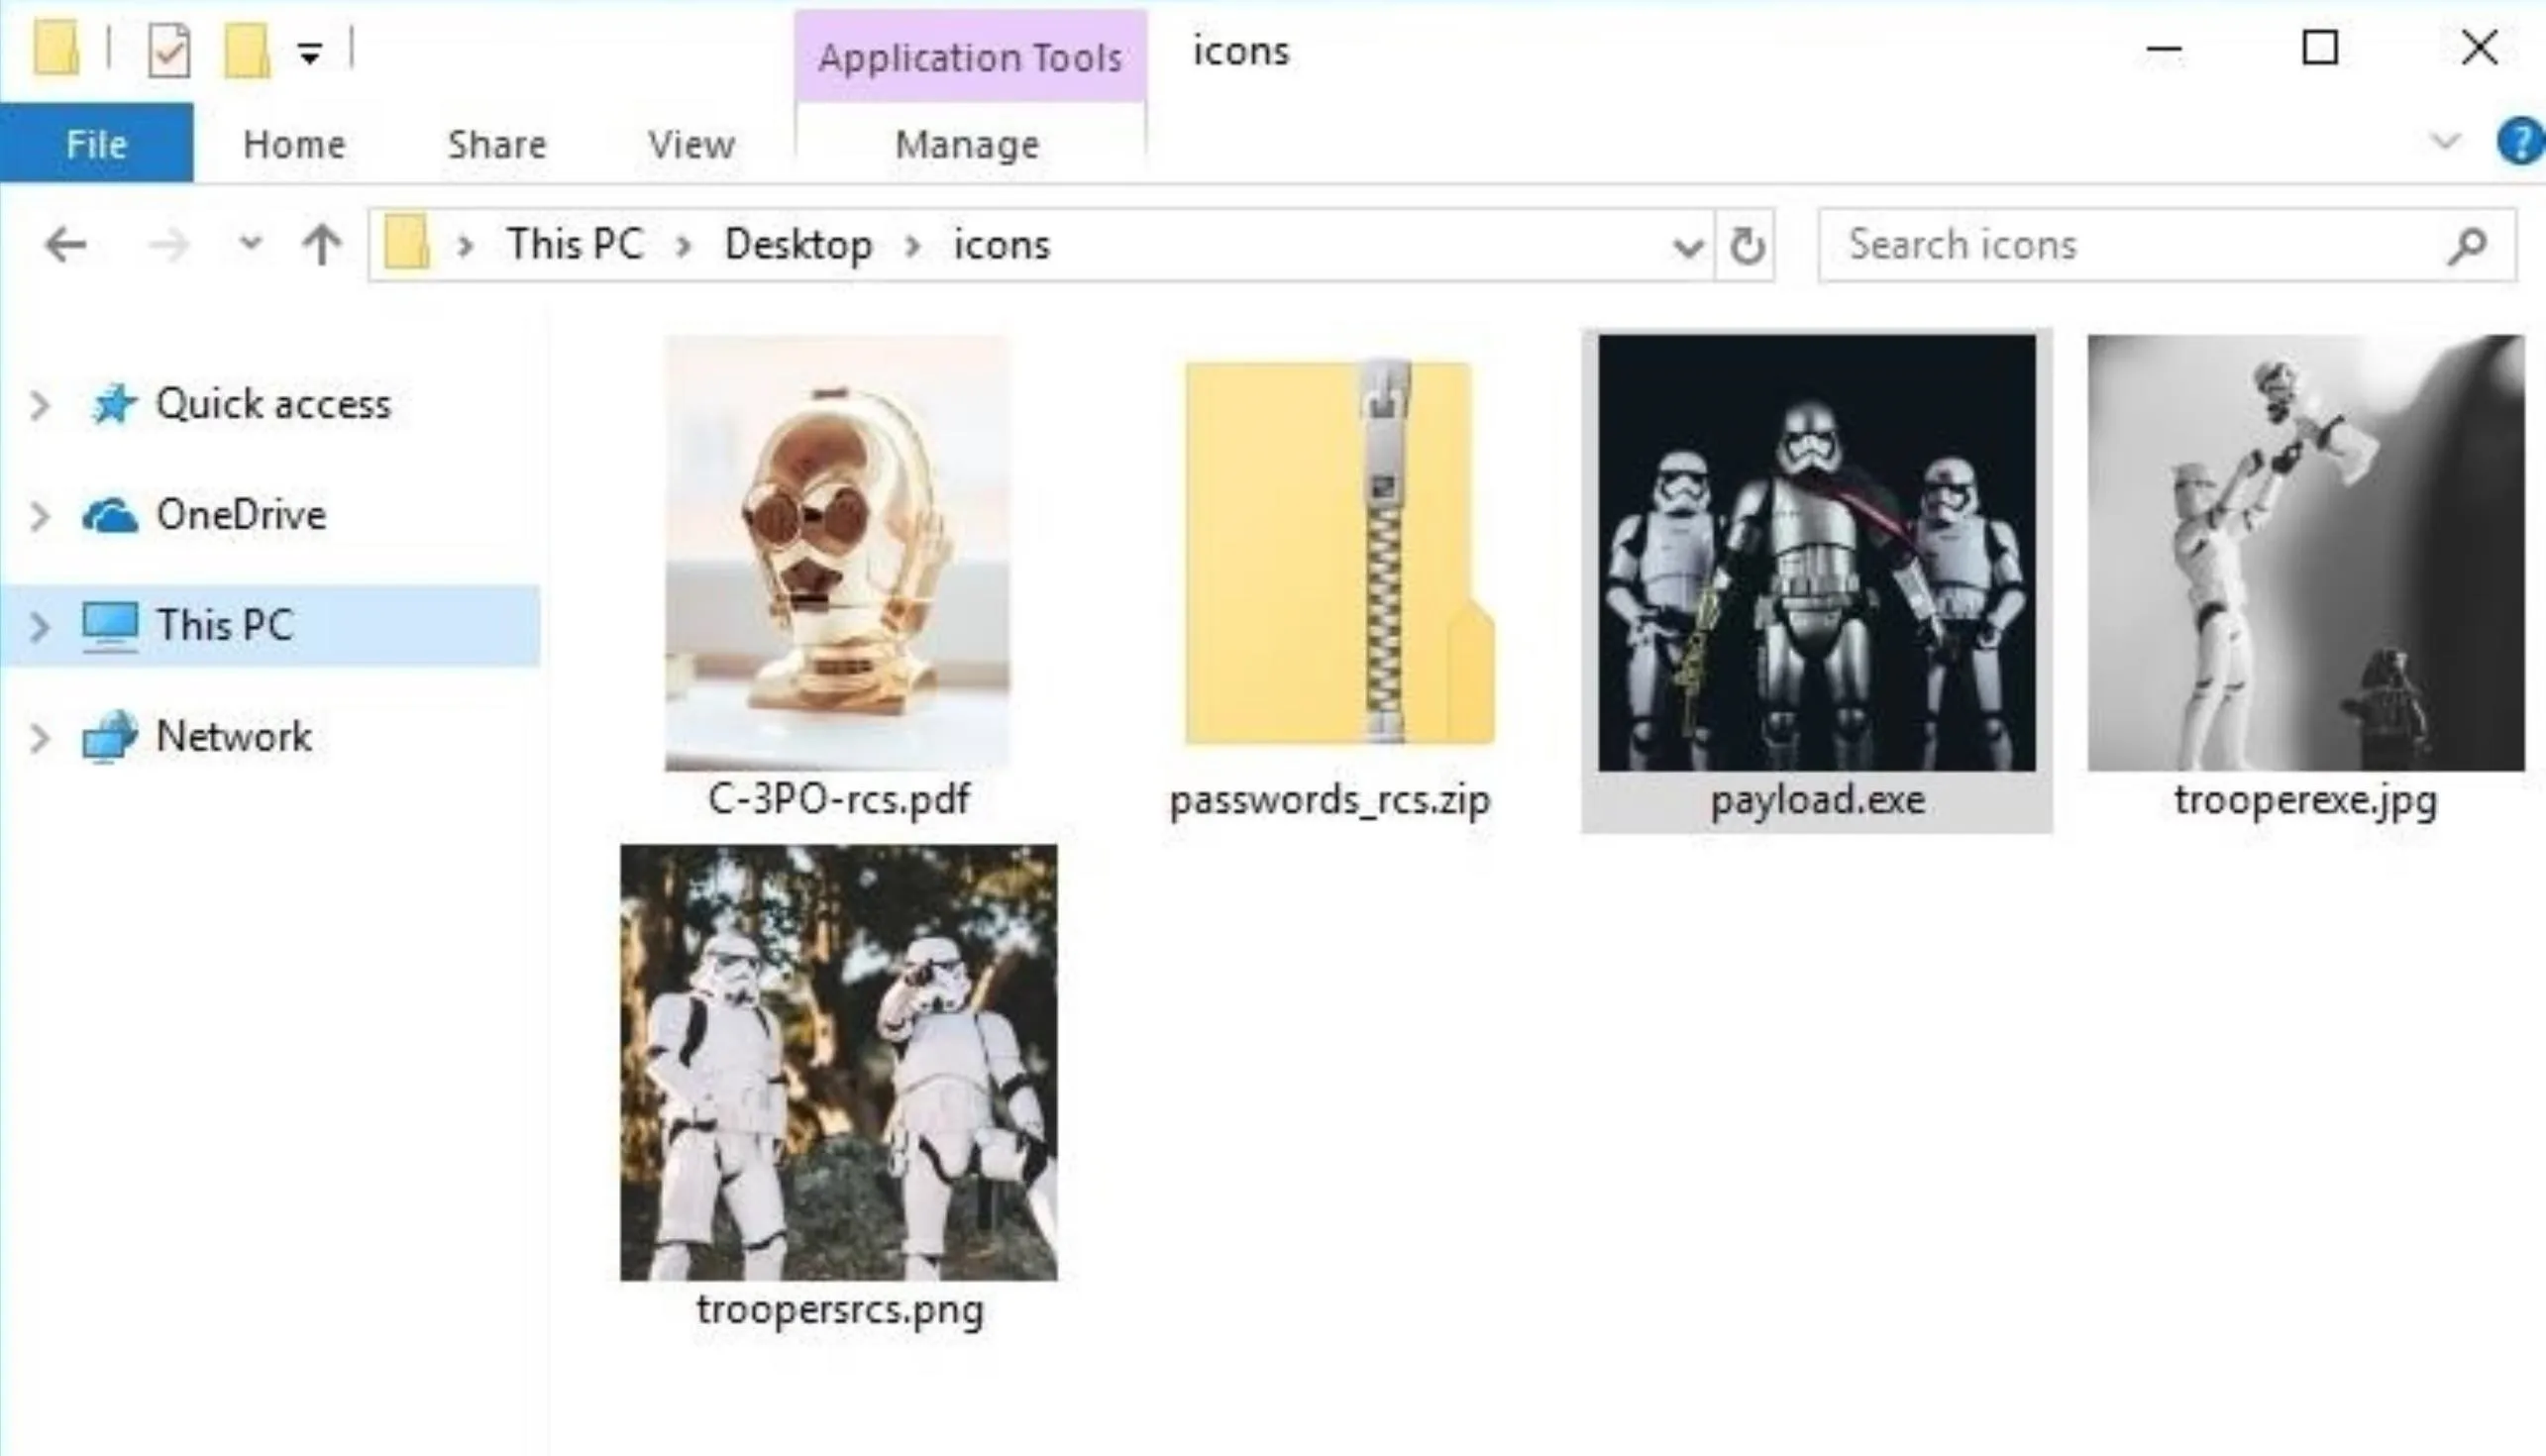
Task: Switch to the Home ribbon tab
Action: coord(294,145)
